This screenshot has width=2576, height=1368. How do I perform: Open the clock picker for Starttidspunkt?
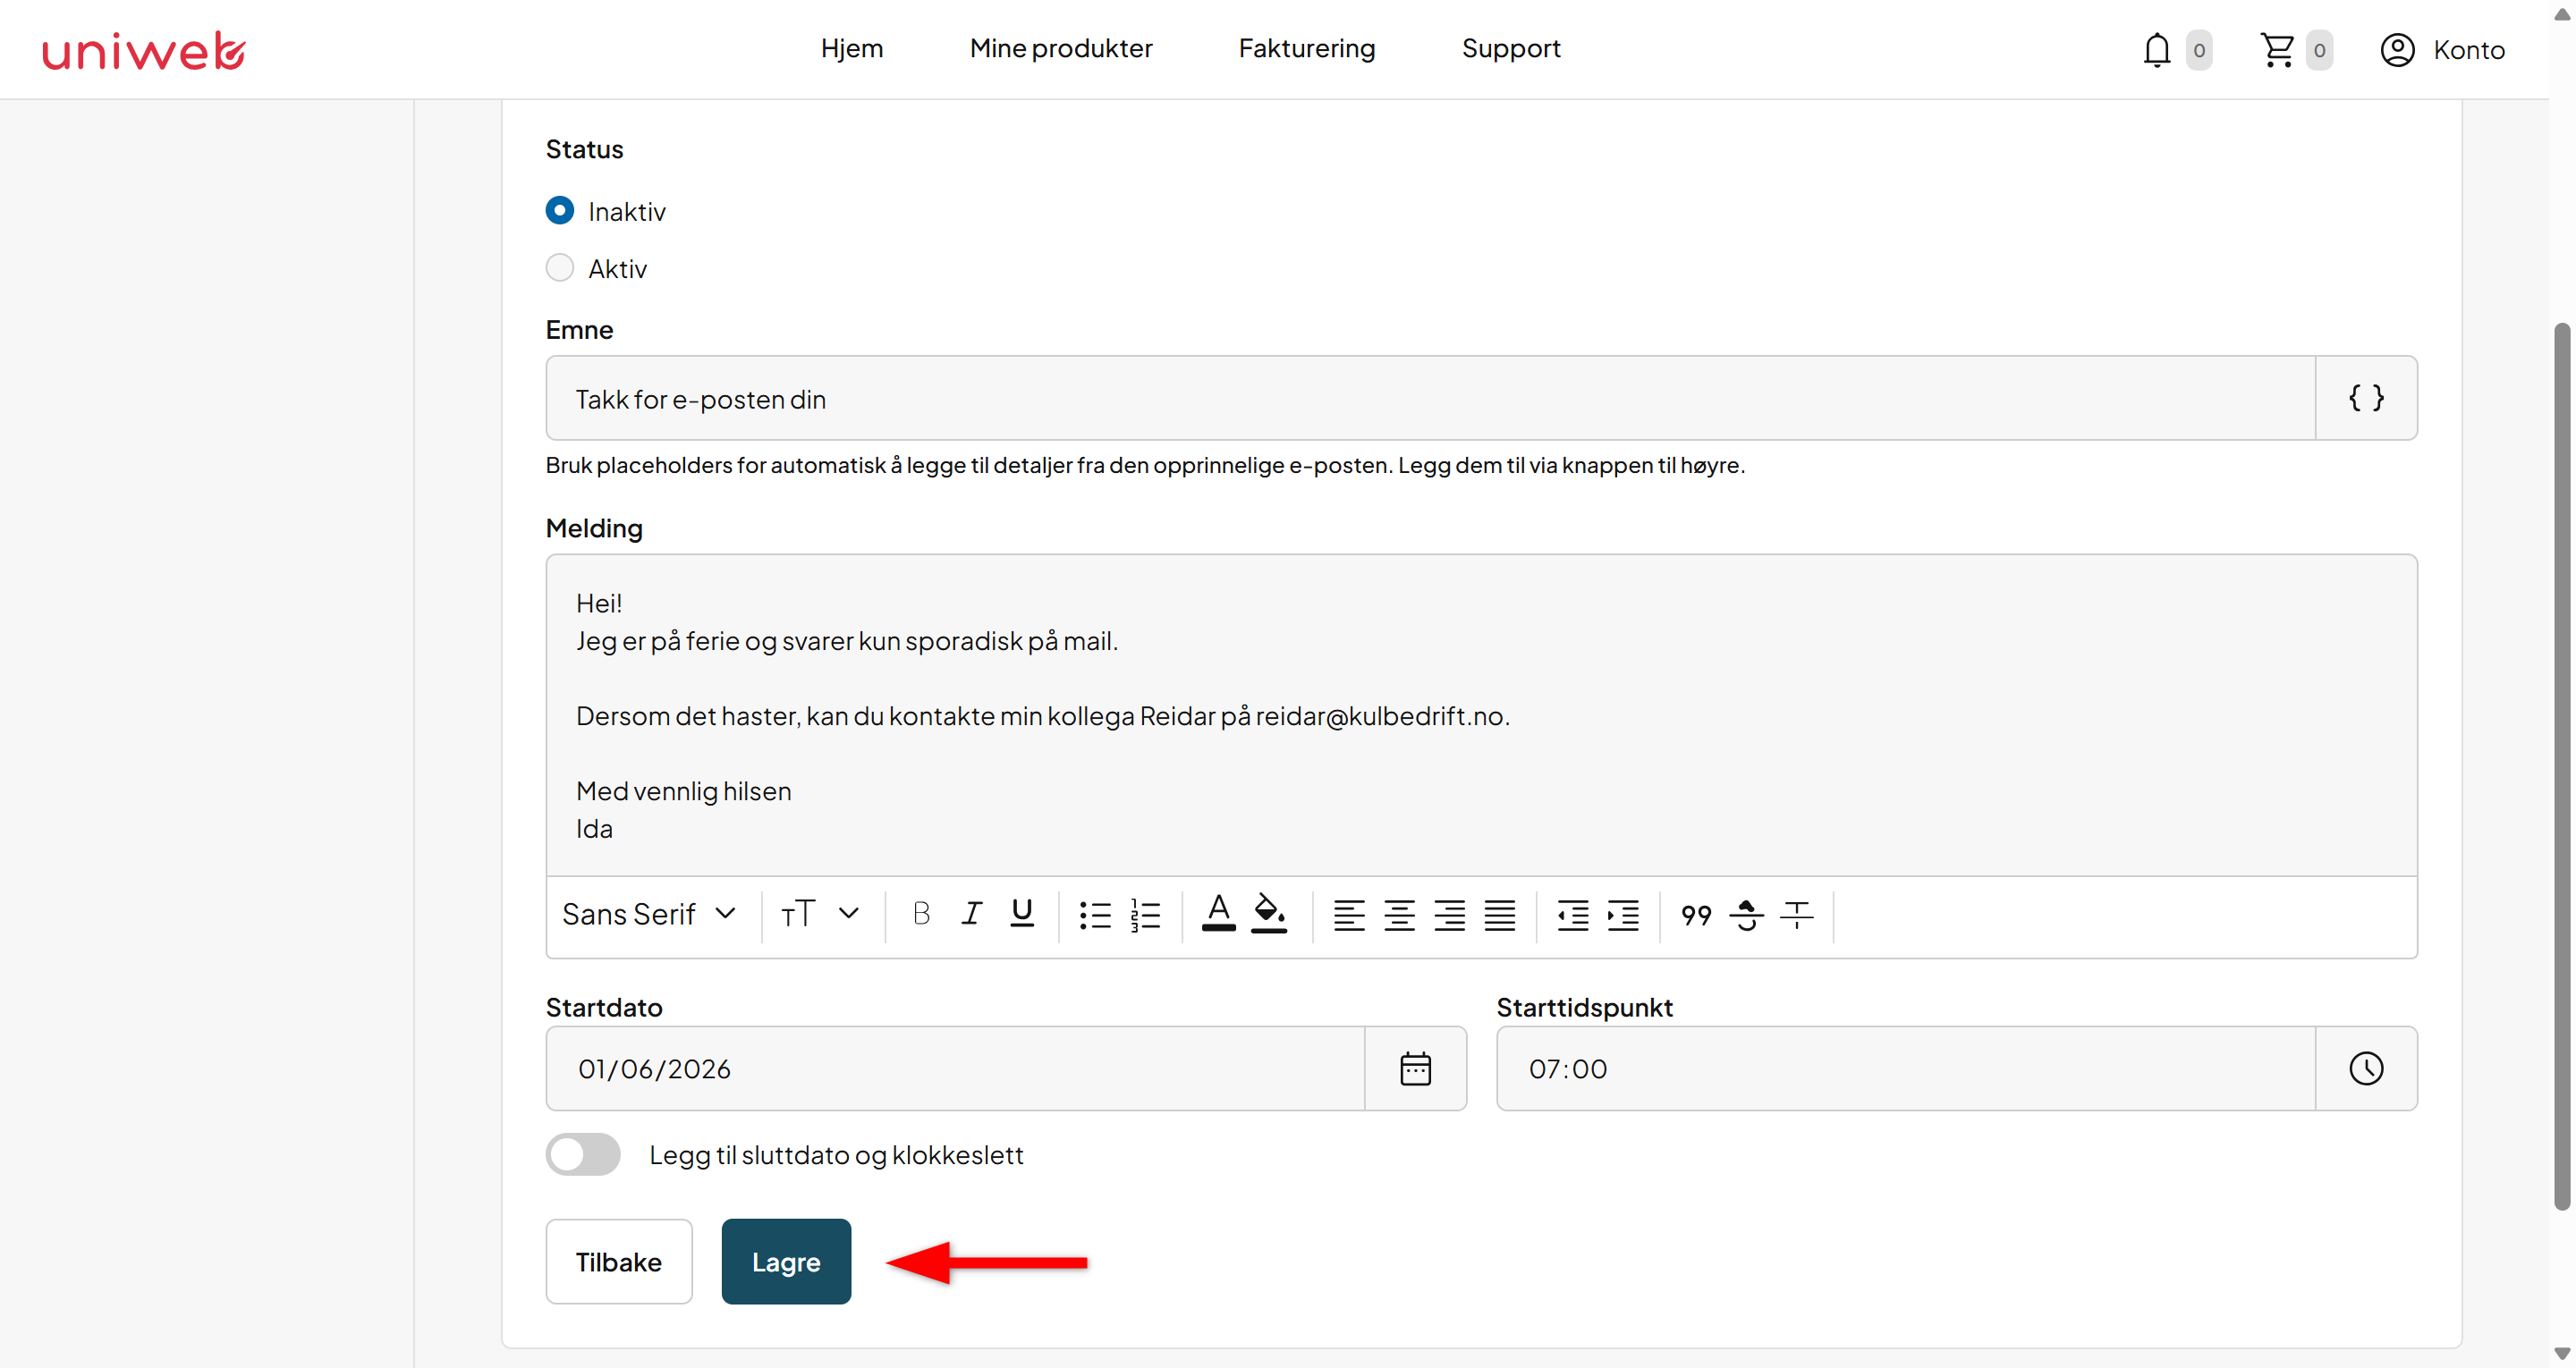click(2366, 1068)
